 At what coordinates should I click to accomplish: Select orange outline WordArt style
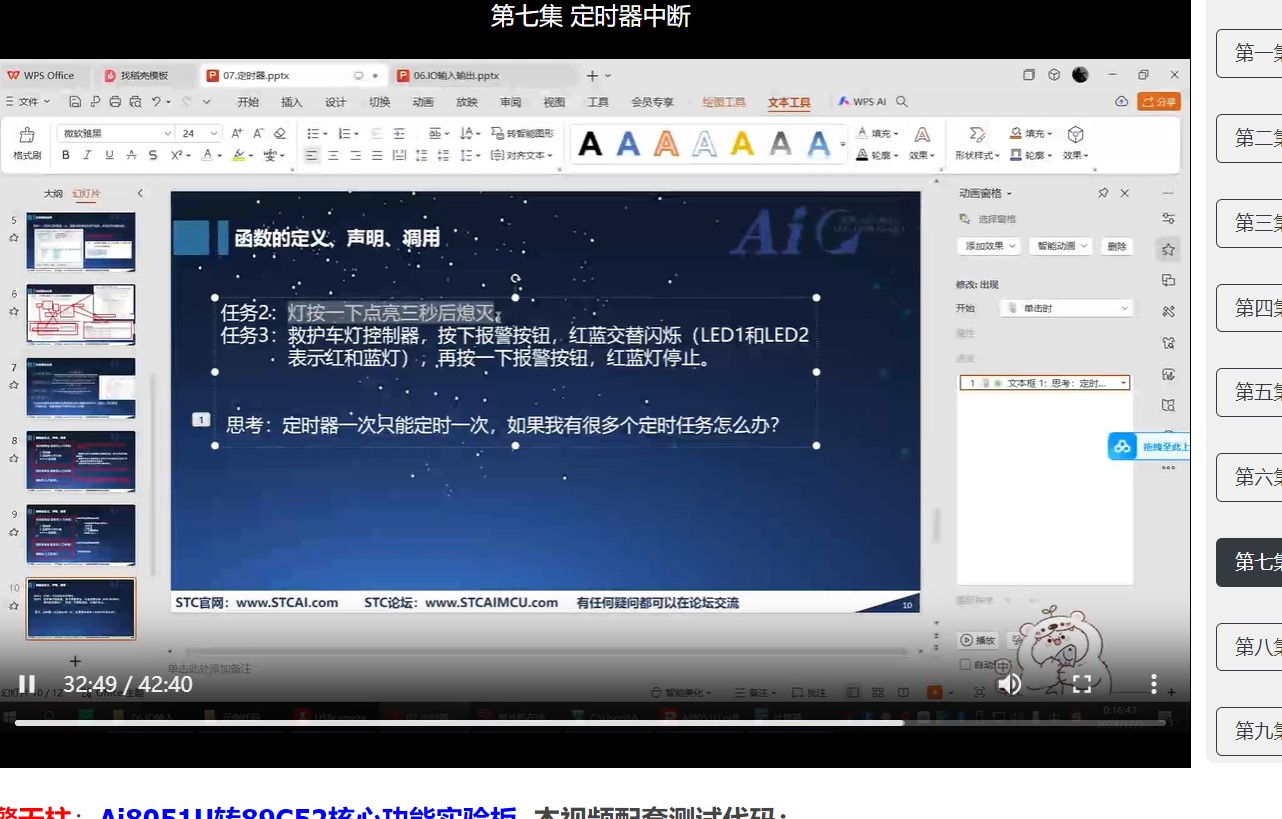pos(666,145)
